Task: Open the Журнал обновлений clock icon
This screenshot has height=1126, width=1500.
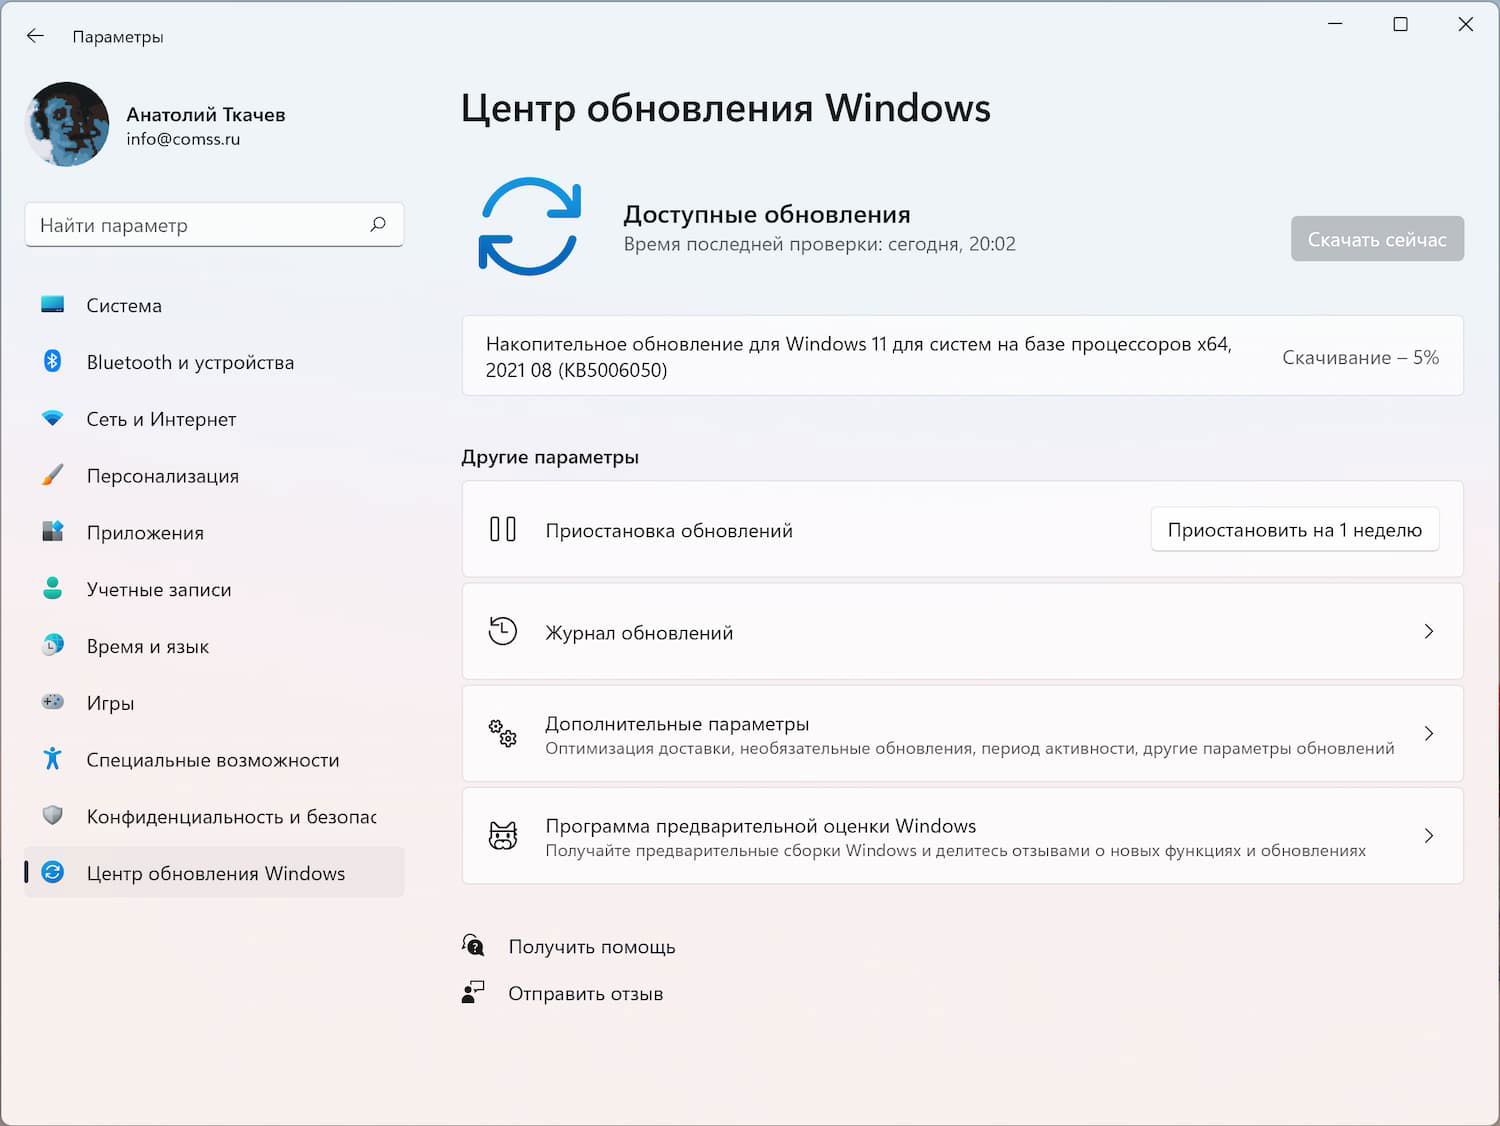Action: tap(504, 631)
